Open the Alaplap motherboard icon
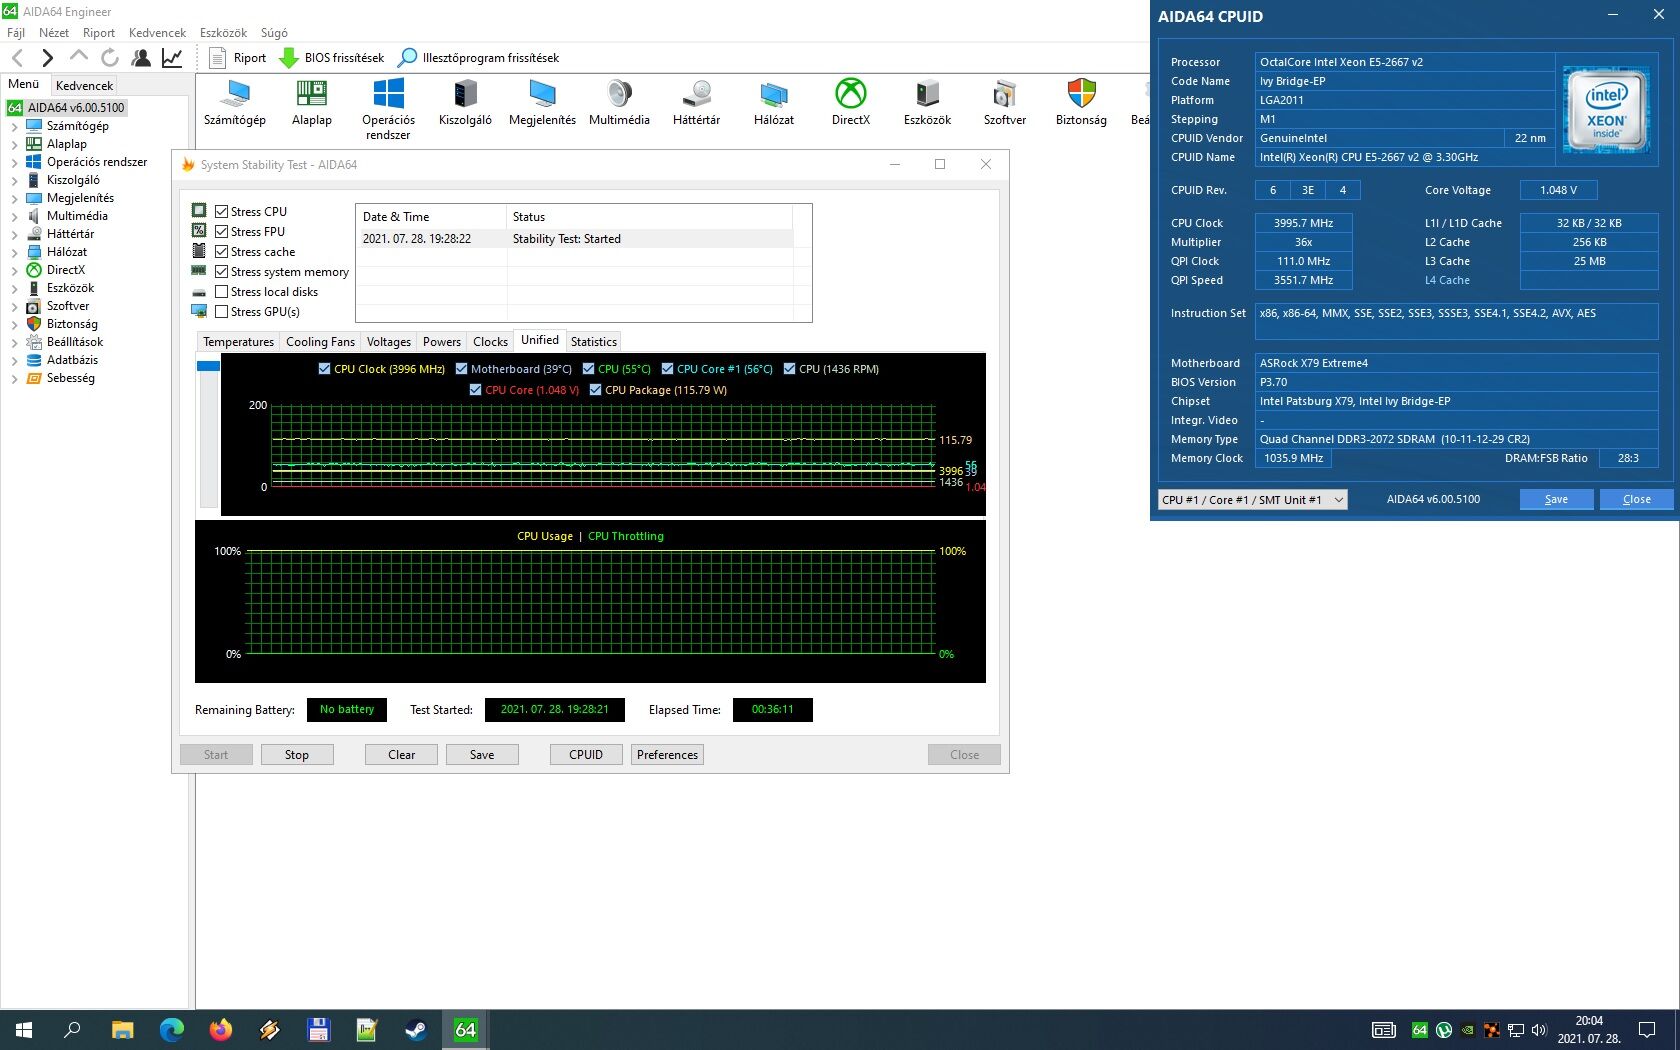Screen dimensions: 1680x1050 (x=312, y=94)
